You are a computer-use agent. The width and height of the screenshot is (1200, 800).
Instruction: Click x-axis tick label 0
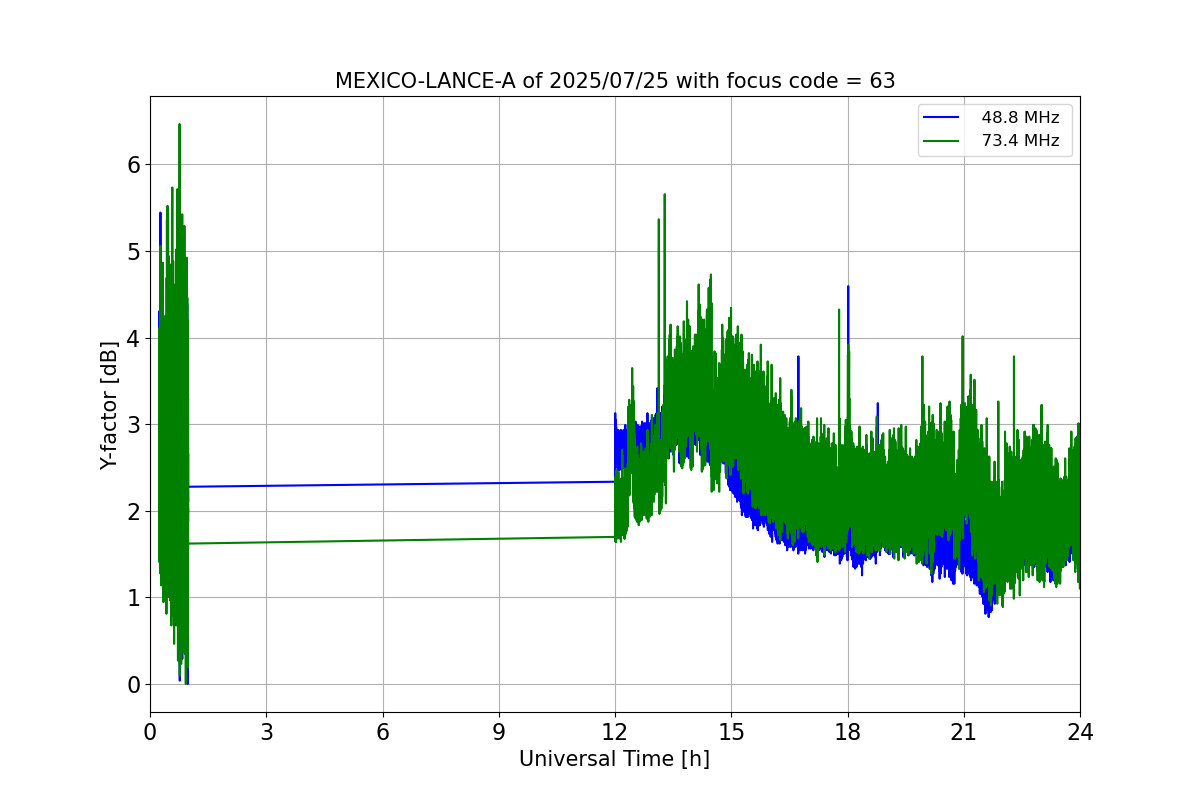(150, 732)
